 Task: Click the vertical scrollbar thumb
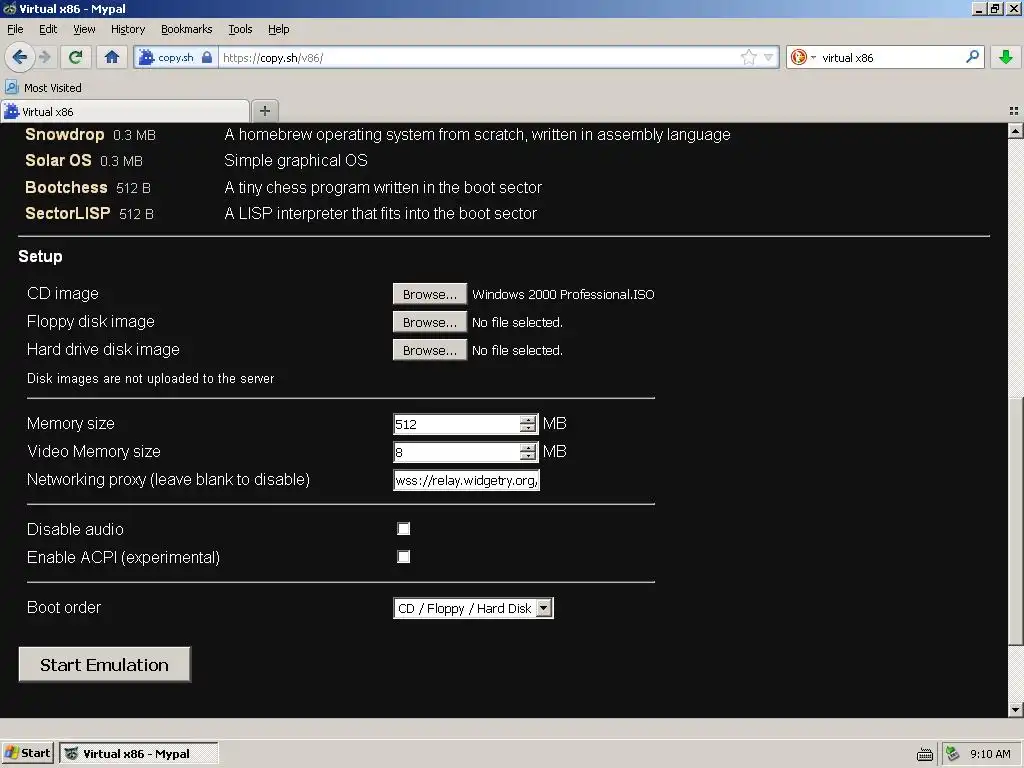pos(1016,521)
